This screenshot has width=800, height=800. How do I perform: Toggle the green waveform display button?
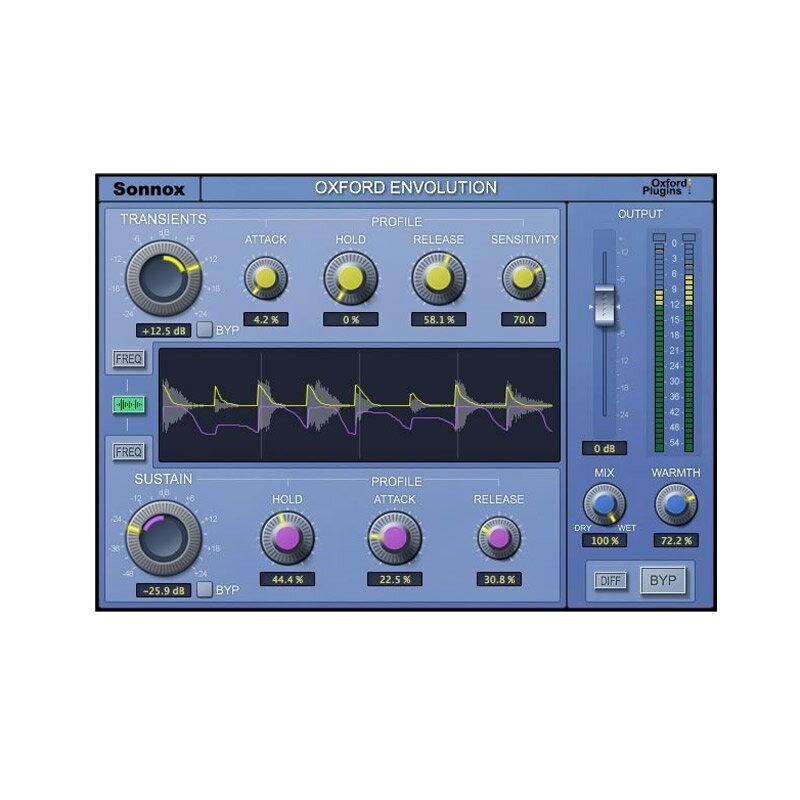128,405
